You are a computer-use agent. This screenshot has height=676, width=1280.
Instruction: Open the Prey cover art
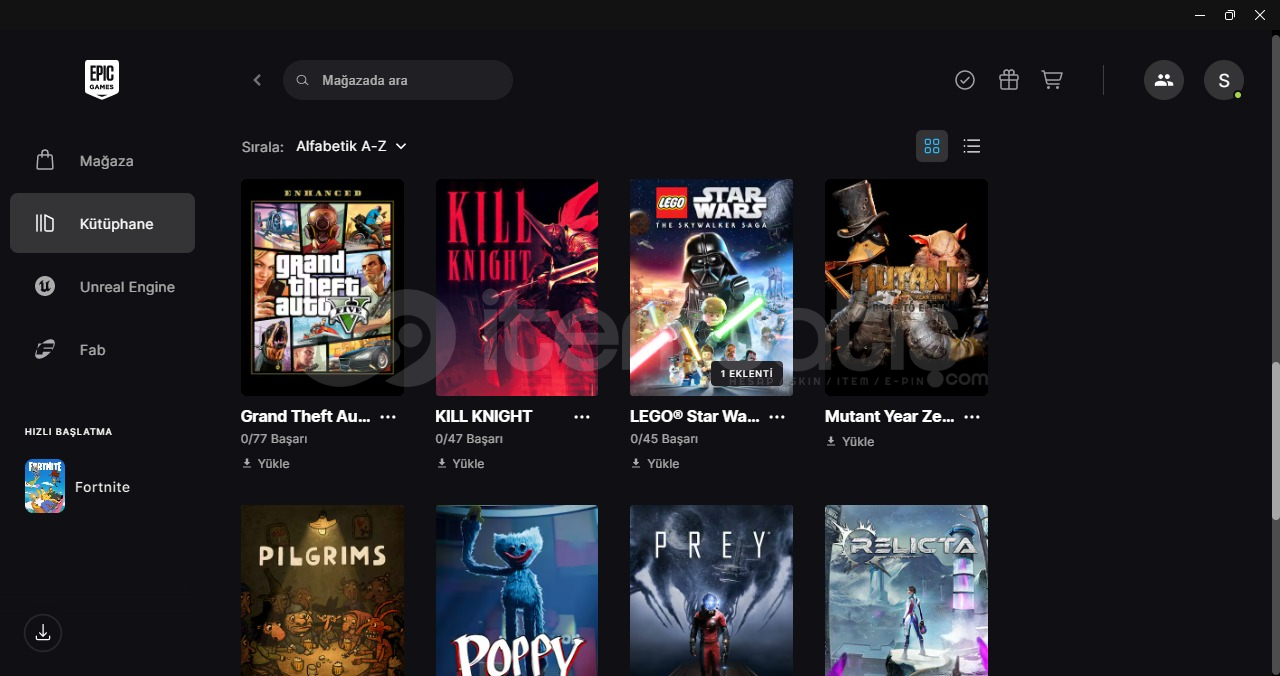click(711, 590)
